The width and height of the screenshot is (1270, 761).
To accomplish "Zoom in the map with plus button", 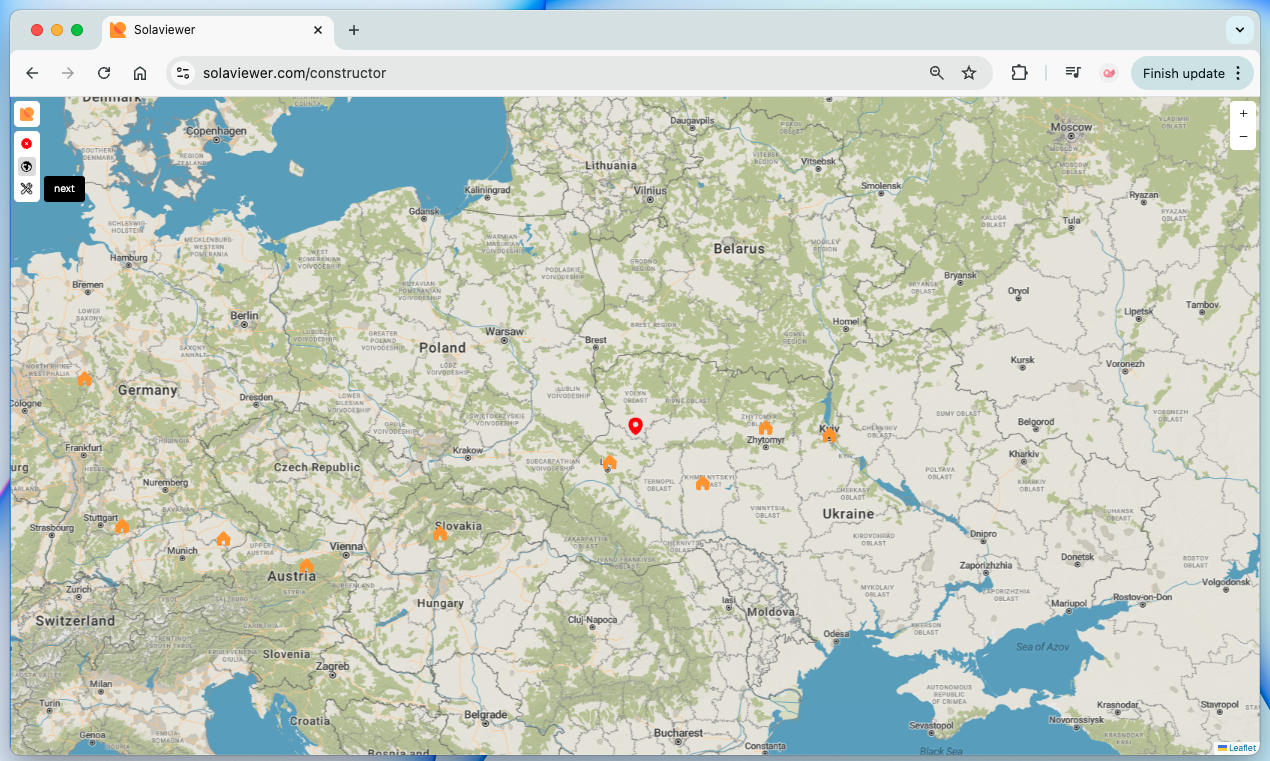I will 1243,114.
